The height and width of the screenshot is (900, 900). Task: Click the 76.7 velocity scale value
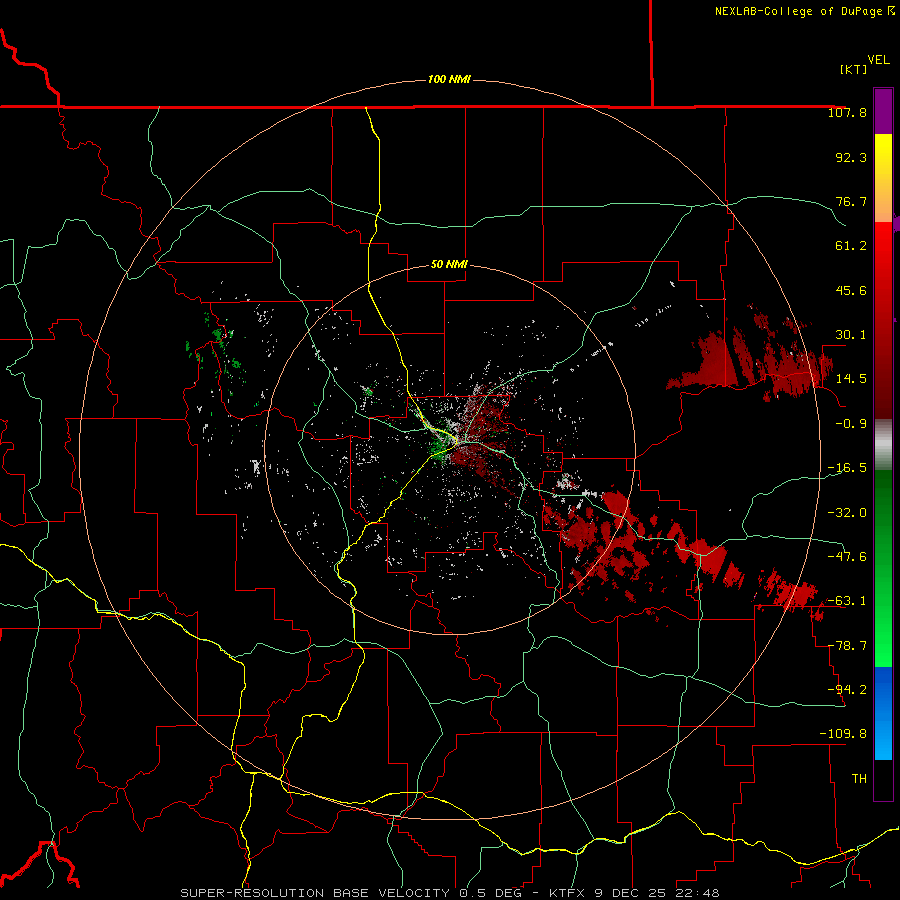(851, 201)
